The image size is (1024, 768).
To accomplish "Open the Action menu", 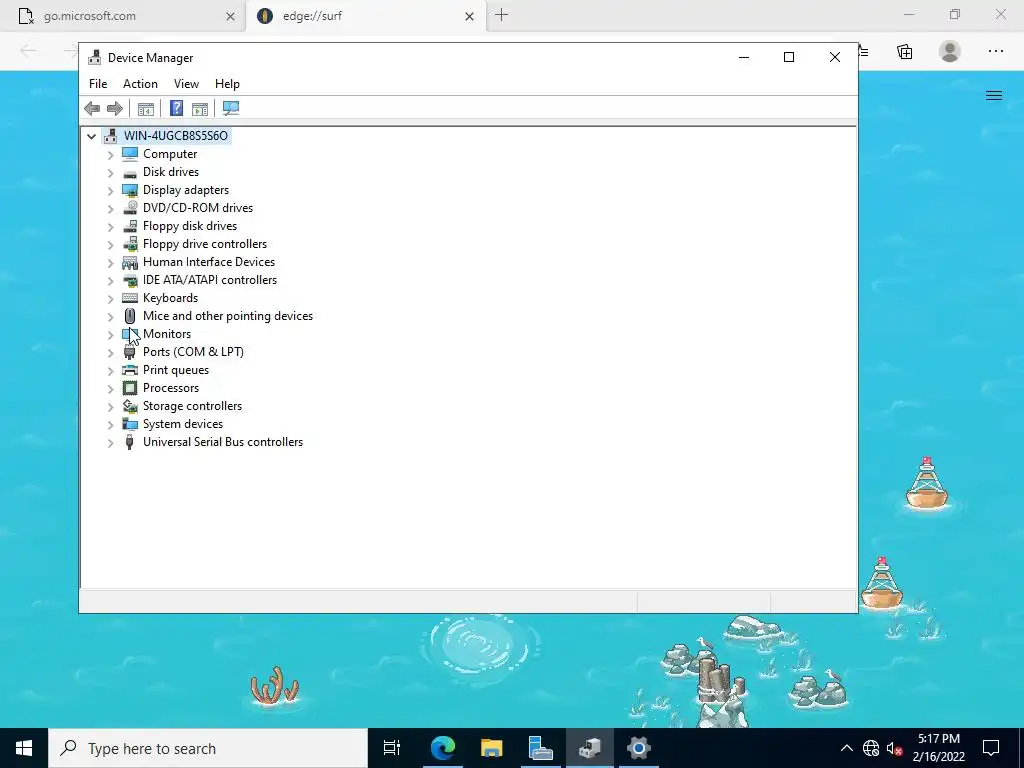I will point(140,84).
